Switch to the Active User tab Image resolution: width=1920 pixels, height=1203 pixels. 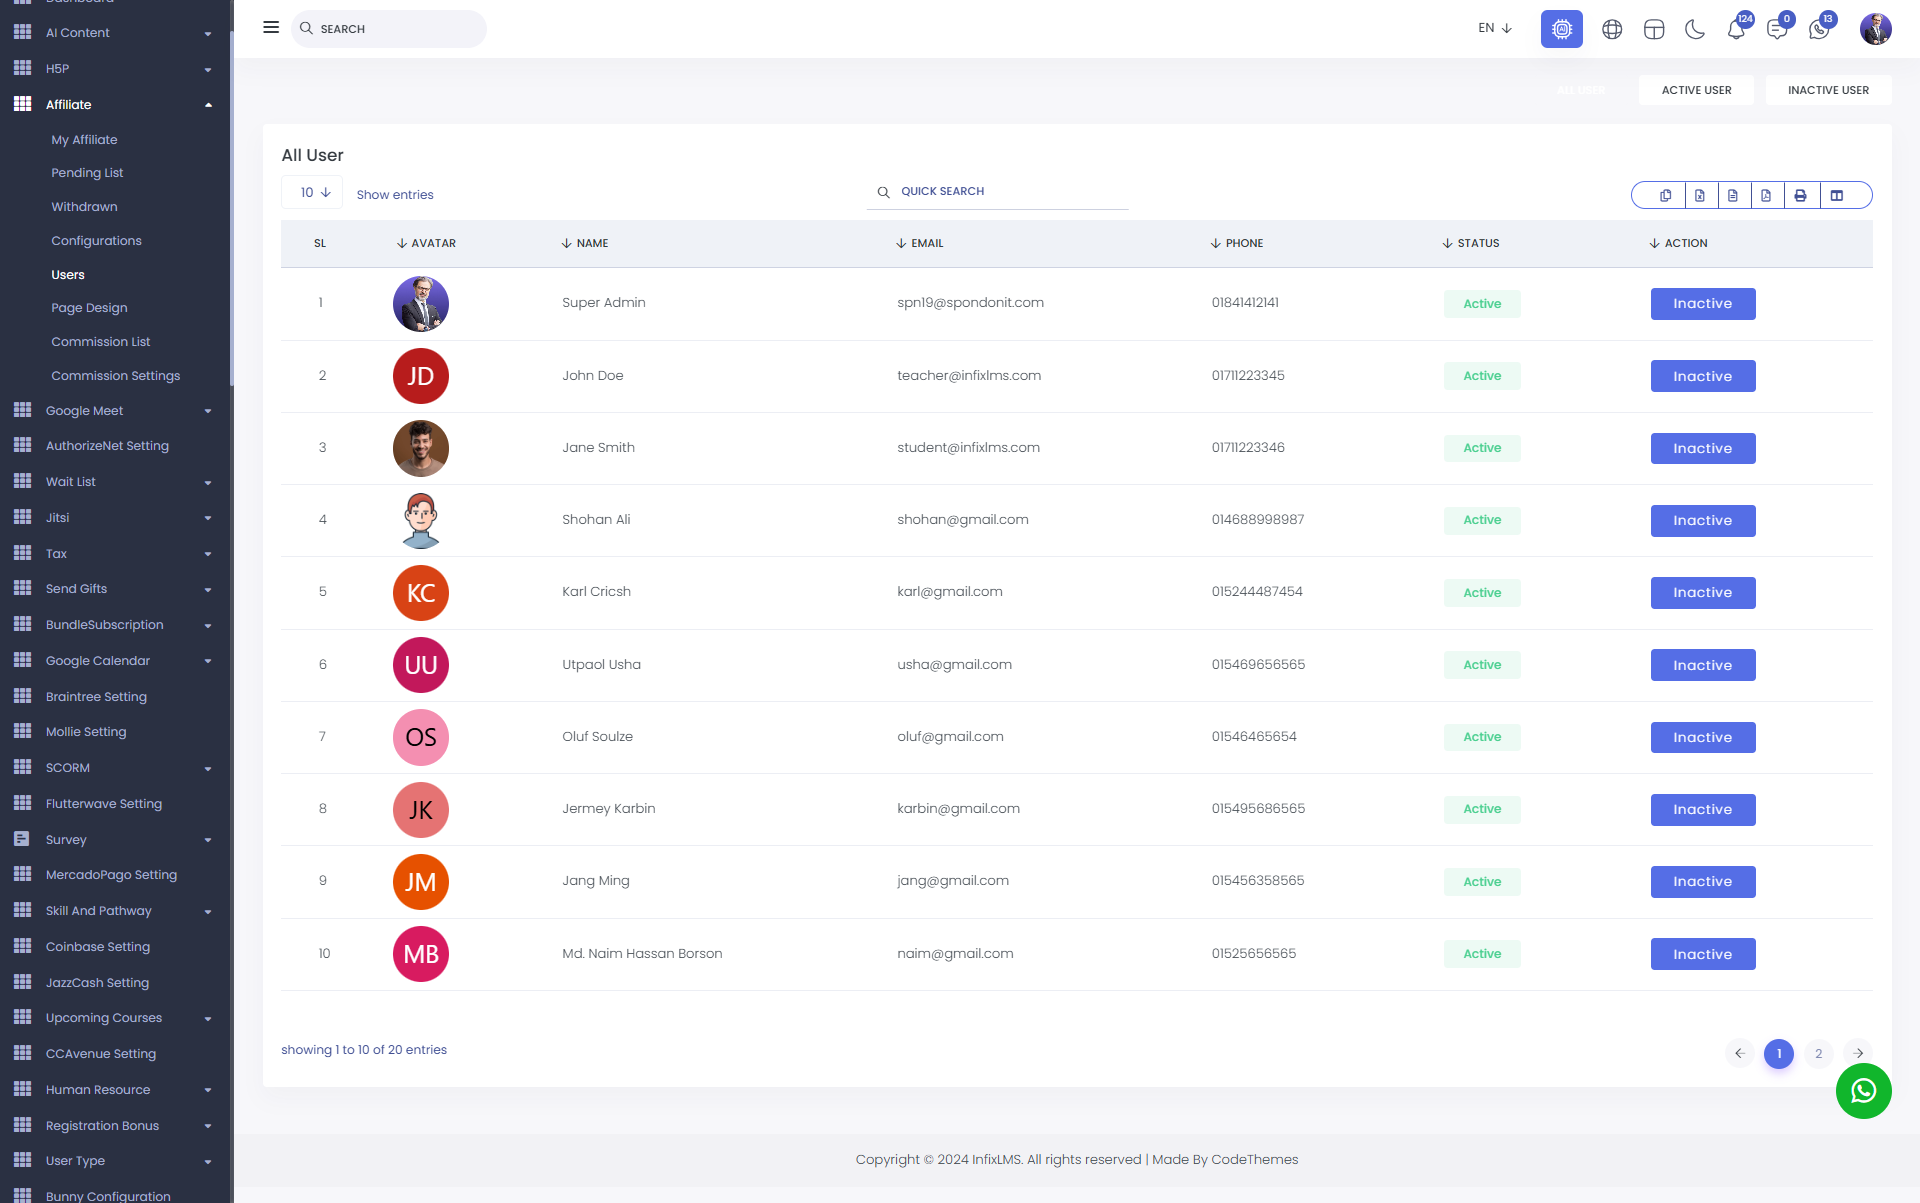(1697, 90)
